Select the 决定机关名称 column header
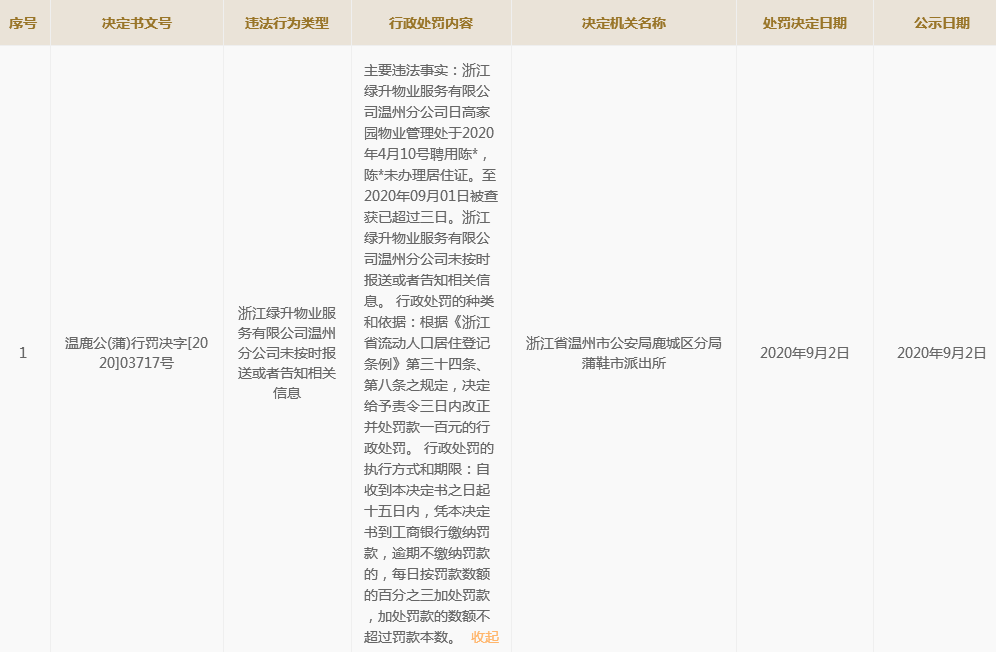 tap(624, 24)
